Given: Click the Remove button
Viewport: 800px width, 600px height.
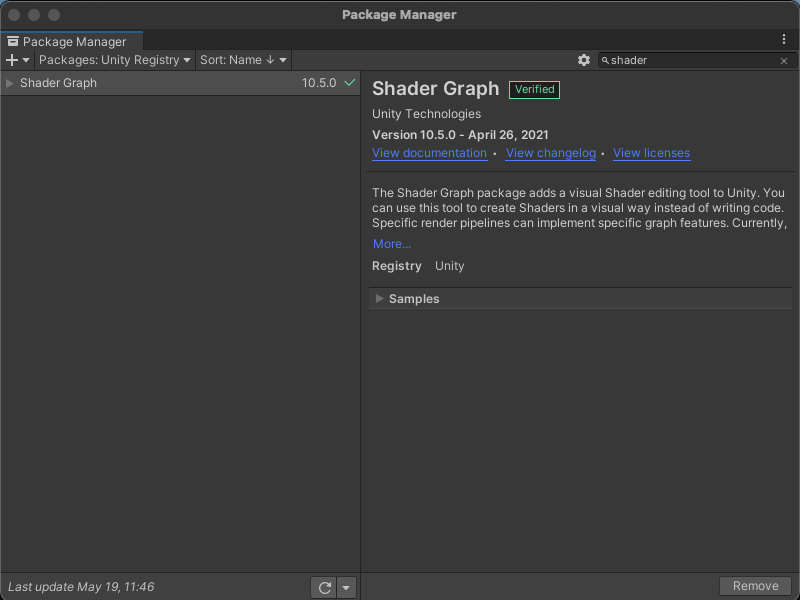Looking at the screenshot, I should 755,586.
